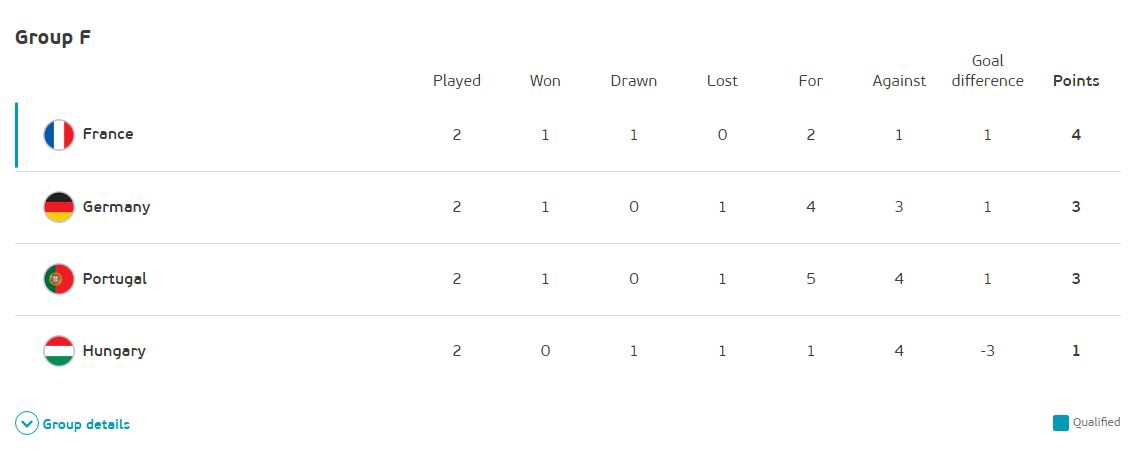Click France's points total of 4
The width and height of the screenshot is (1142, 451).
[1076, 134]
